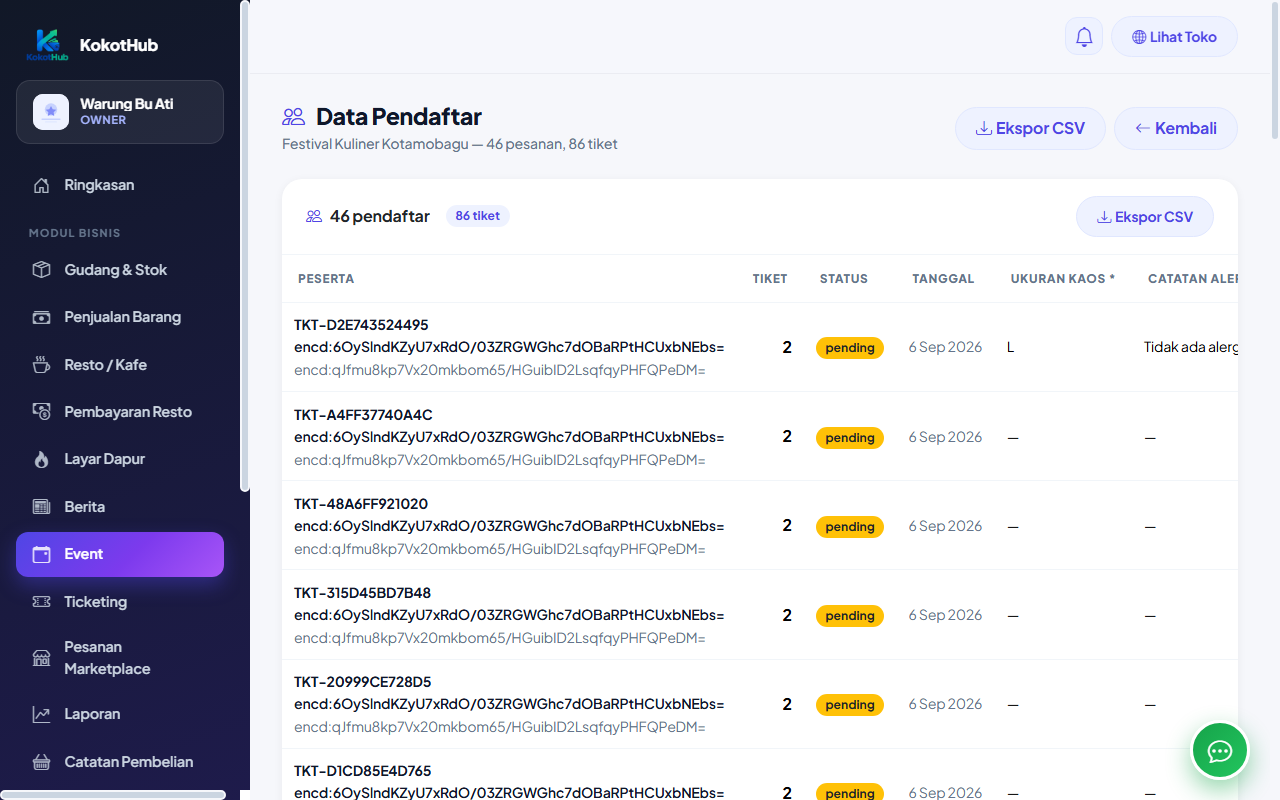Viewport: 1280px width, 800px height.
Task: Click the Pembayaran Resto icon
Action: pos(41,412)
